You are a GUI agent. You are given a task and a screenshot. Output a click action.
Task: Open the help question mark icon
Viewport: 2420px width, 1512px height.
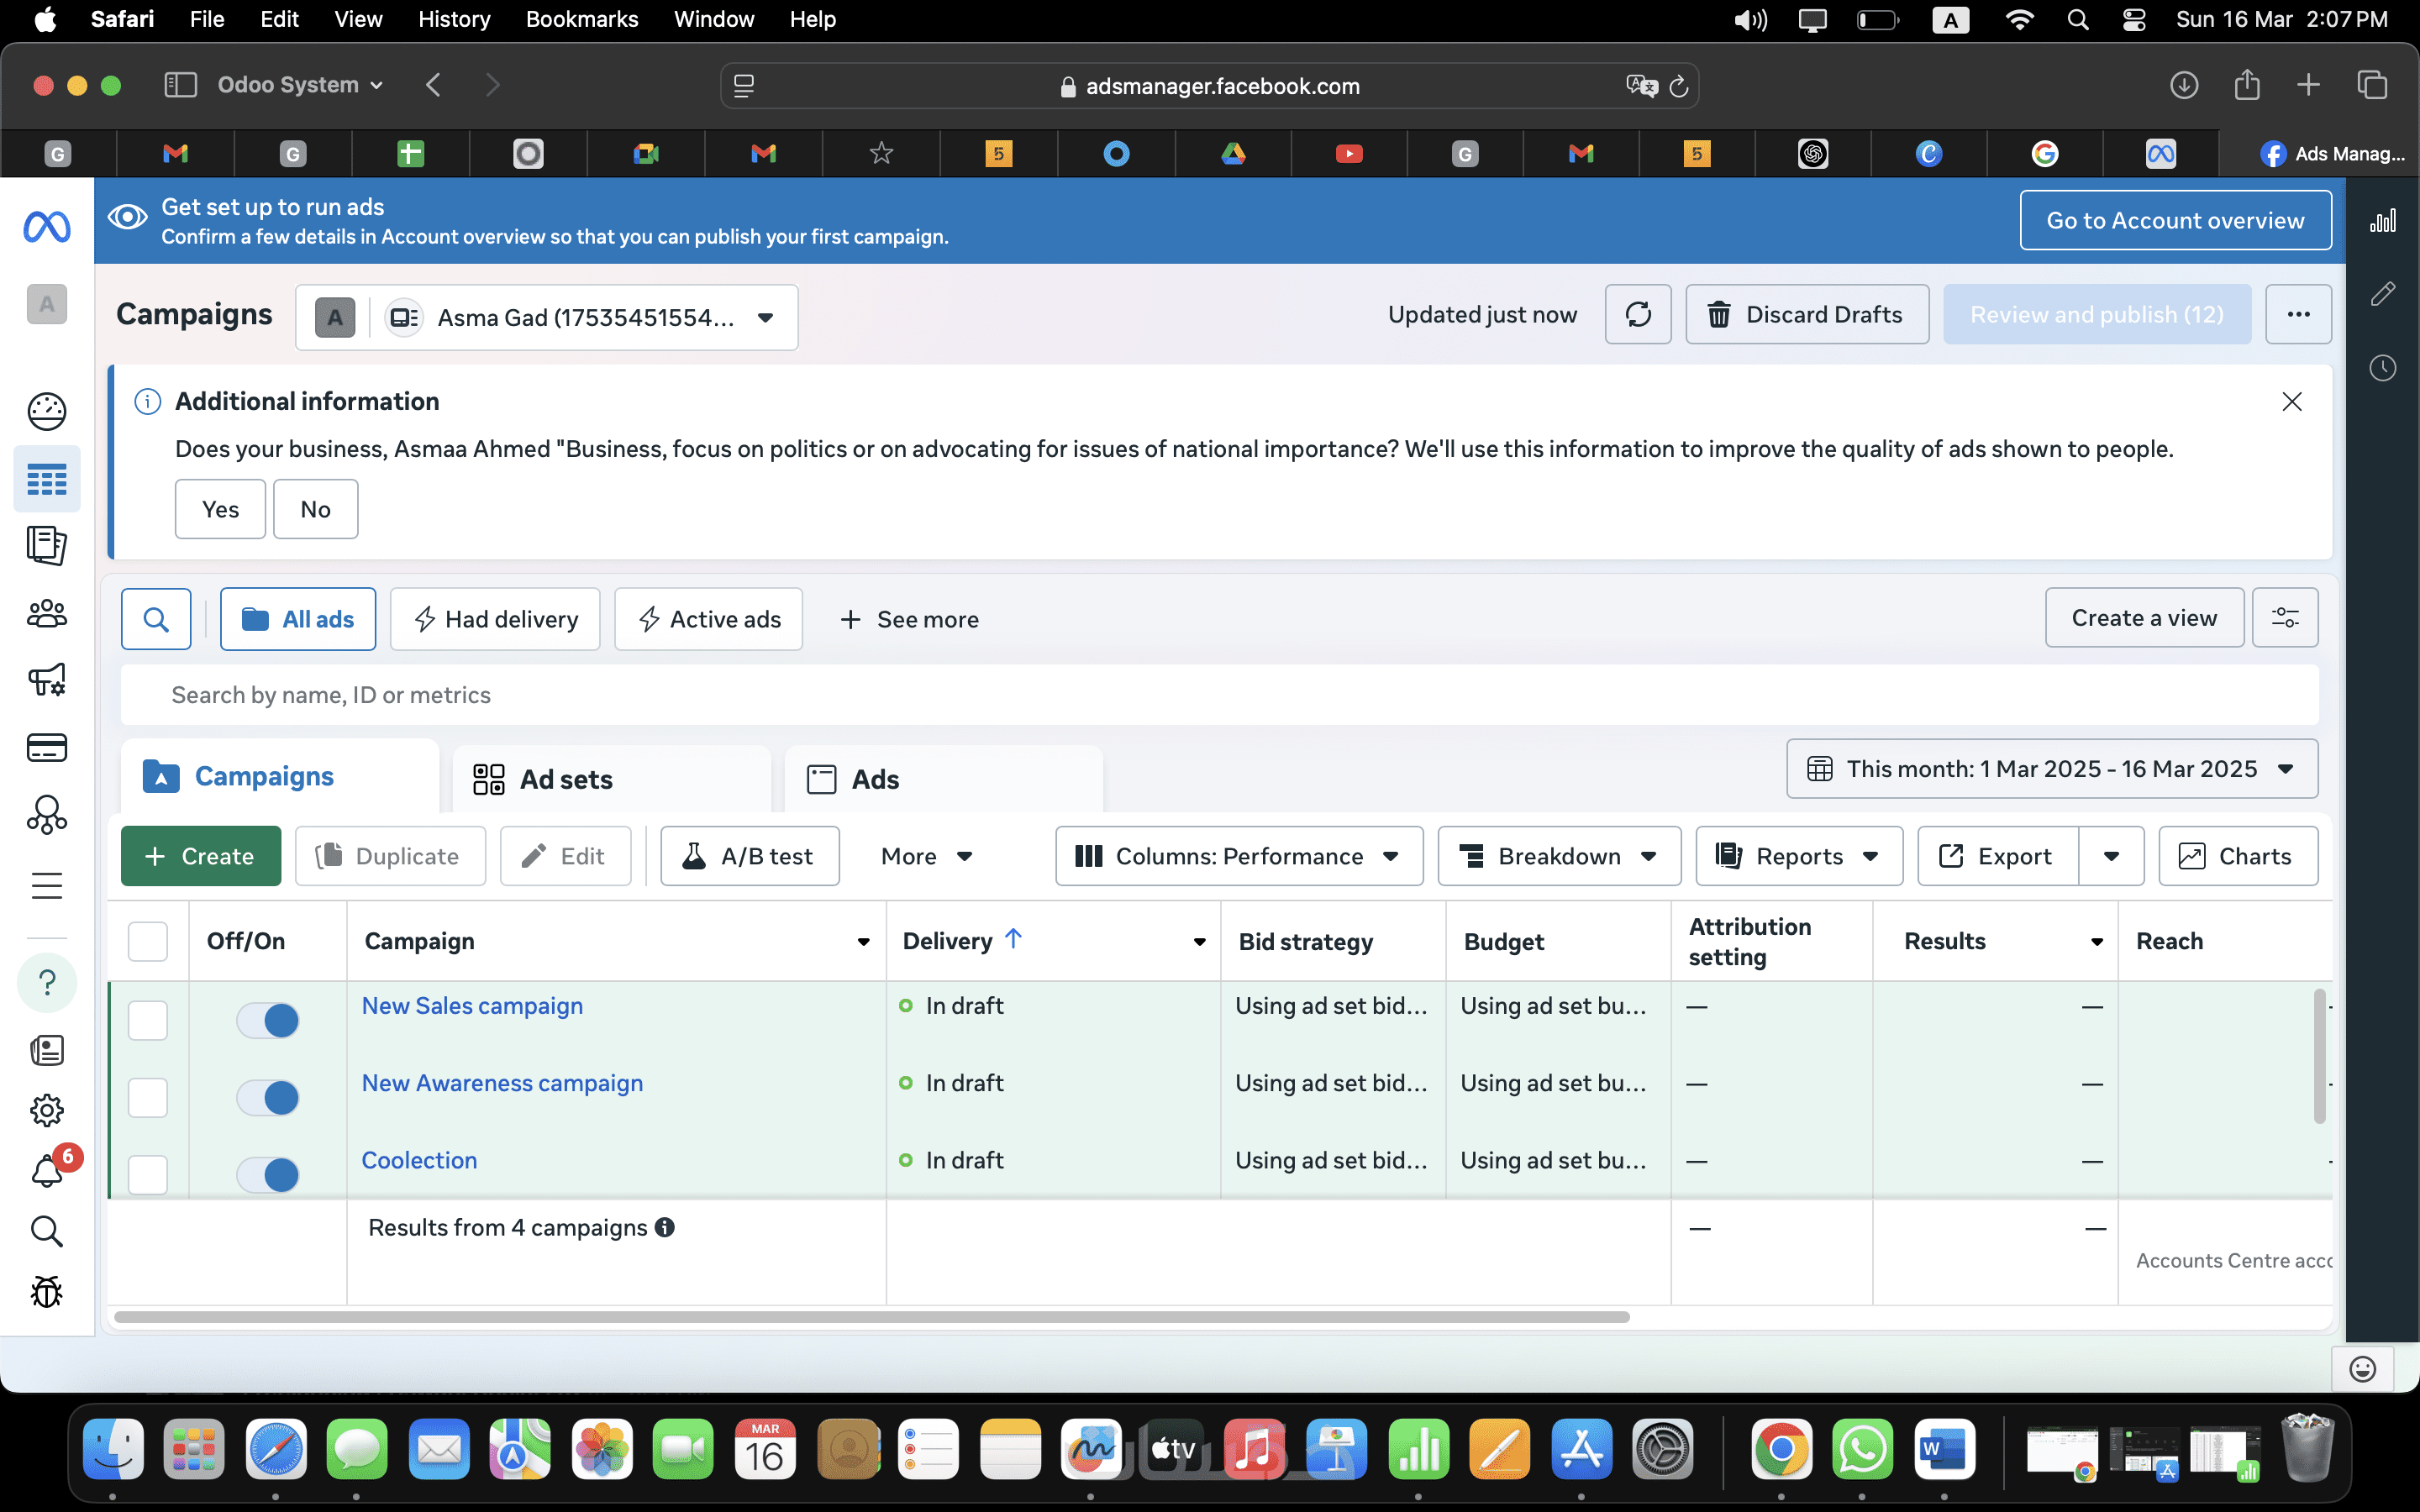pos(47,982)
